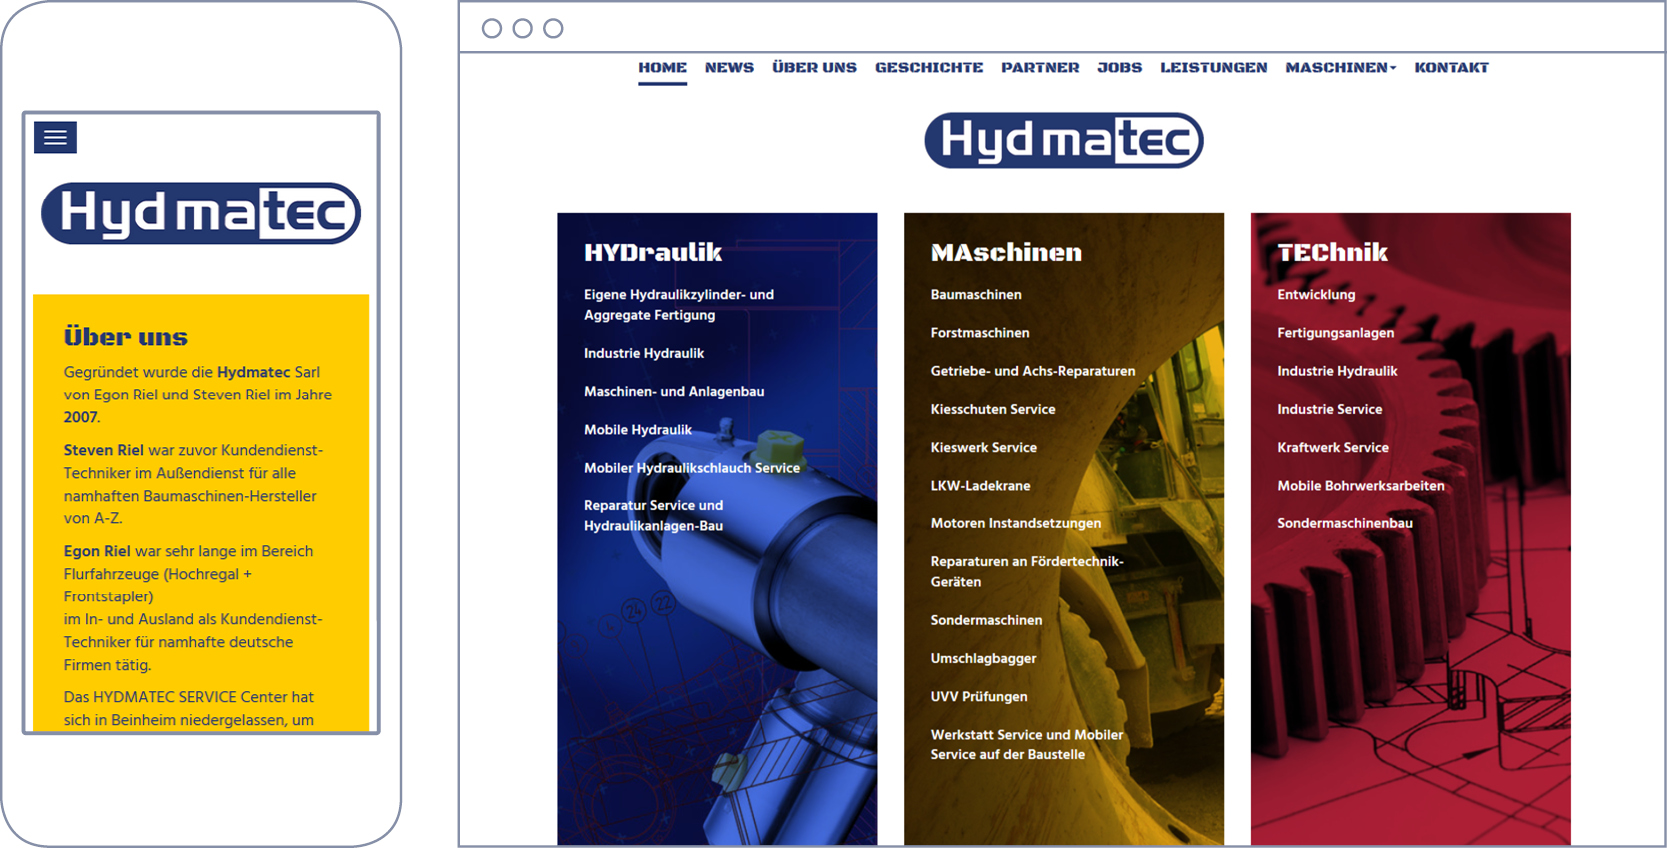The image size is (1667, 848).
Task: Open the MAschinen card heading
Action: coord(1006,252)
